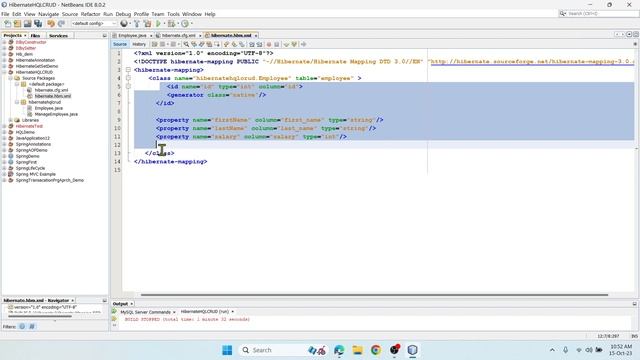This screenshot has height=360, width=640.
Task: Click the Redo toolbar icon
Action: click(61, 24)
